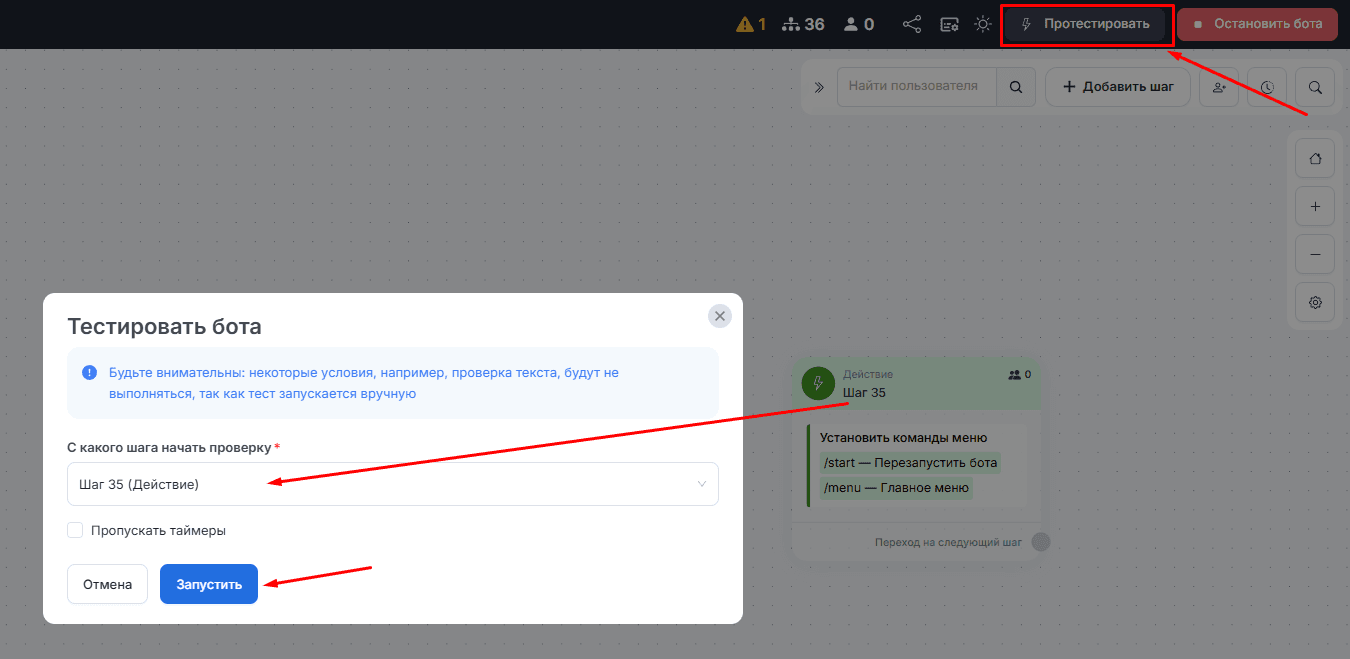Viewport: 1350px width, 659px height.
Task: Click the user count on Шаг 35 node
Action: pos(1020,374)
